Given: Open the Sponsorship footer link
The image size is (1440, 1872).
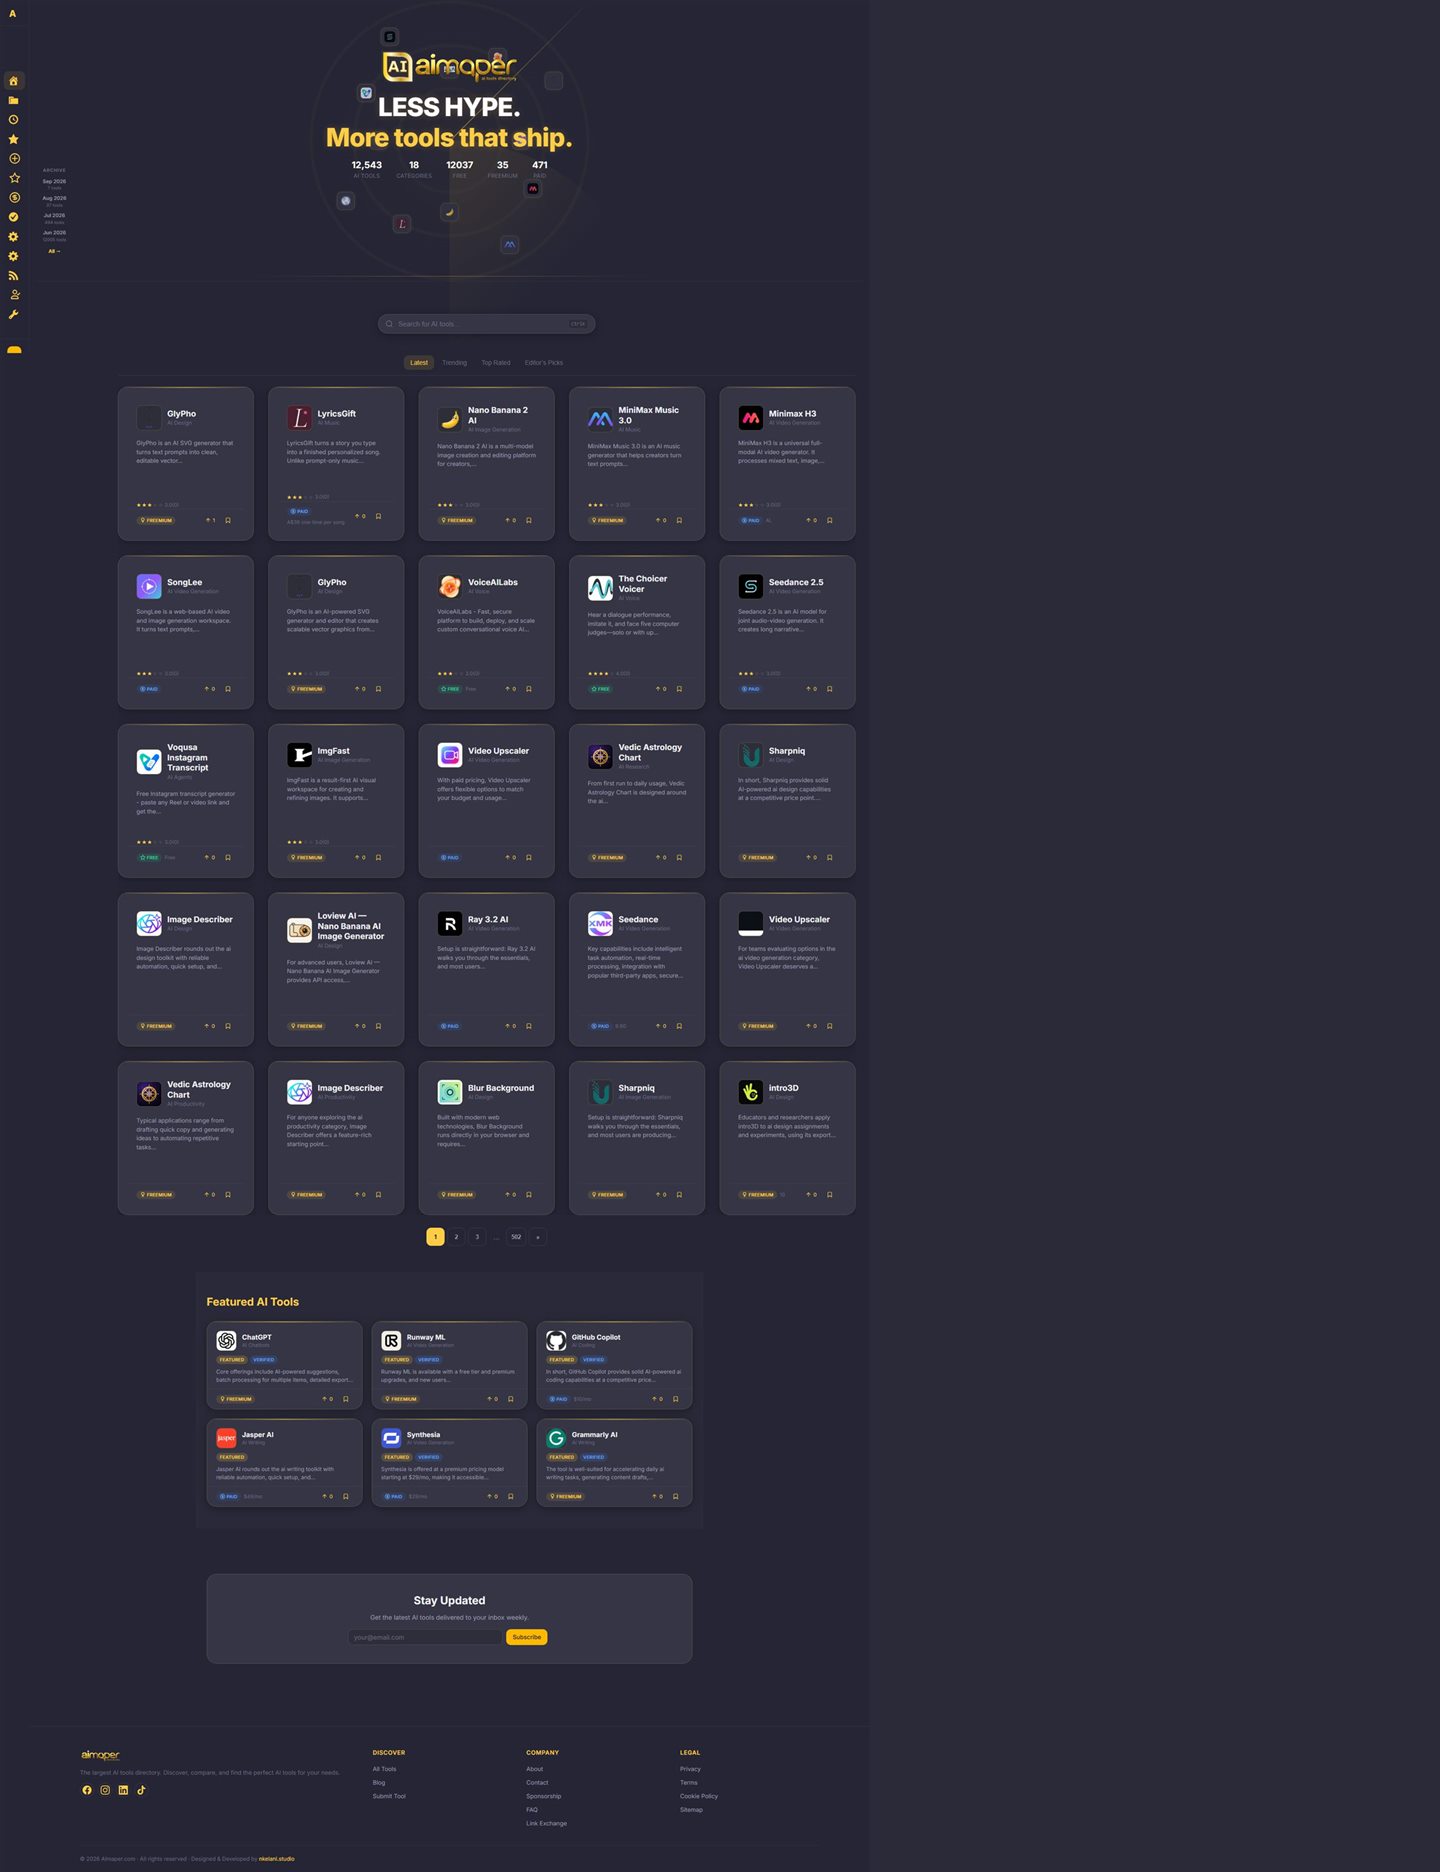Looking at the screenshot, I should 544,1796.
